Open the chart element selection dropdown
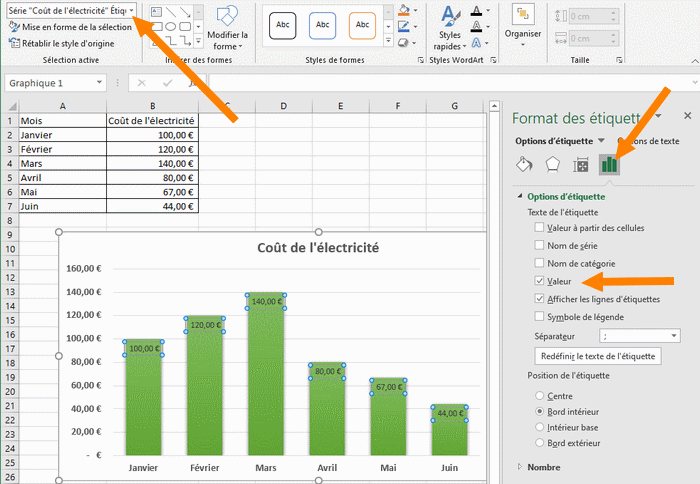Image resolution: width=700 pixels, height=484 pixels. pyautogui.click(x=132, y=10)
